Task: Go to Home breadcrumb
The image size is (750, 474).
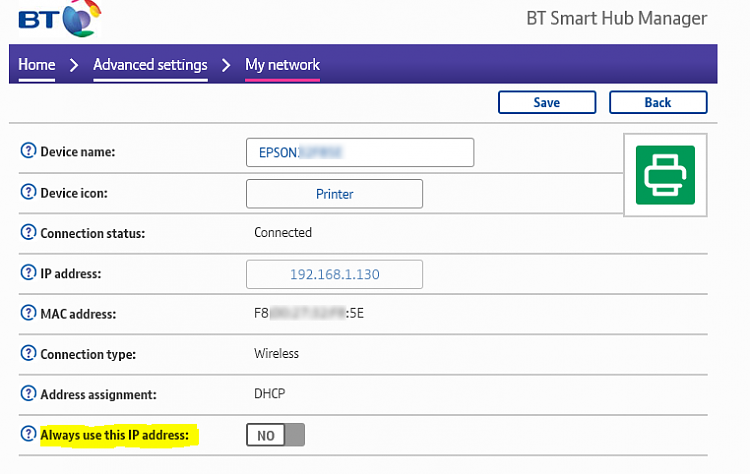Action: point(37,65)
